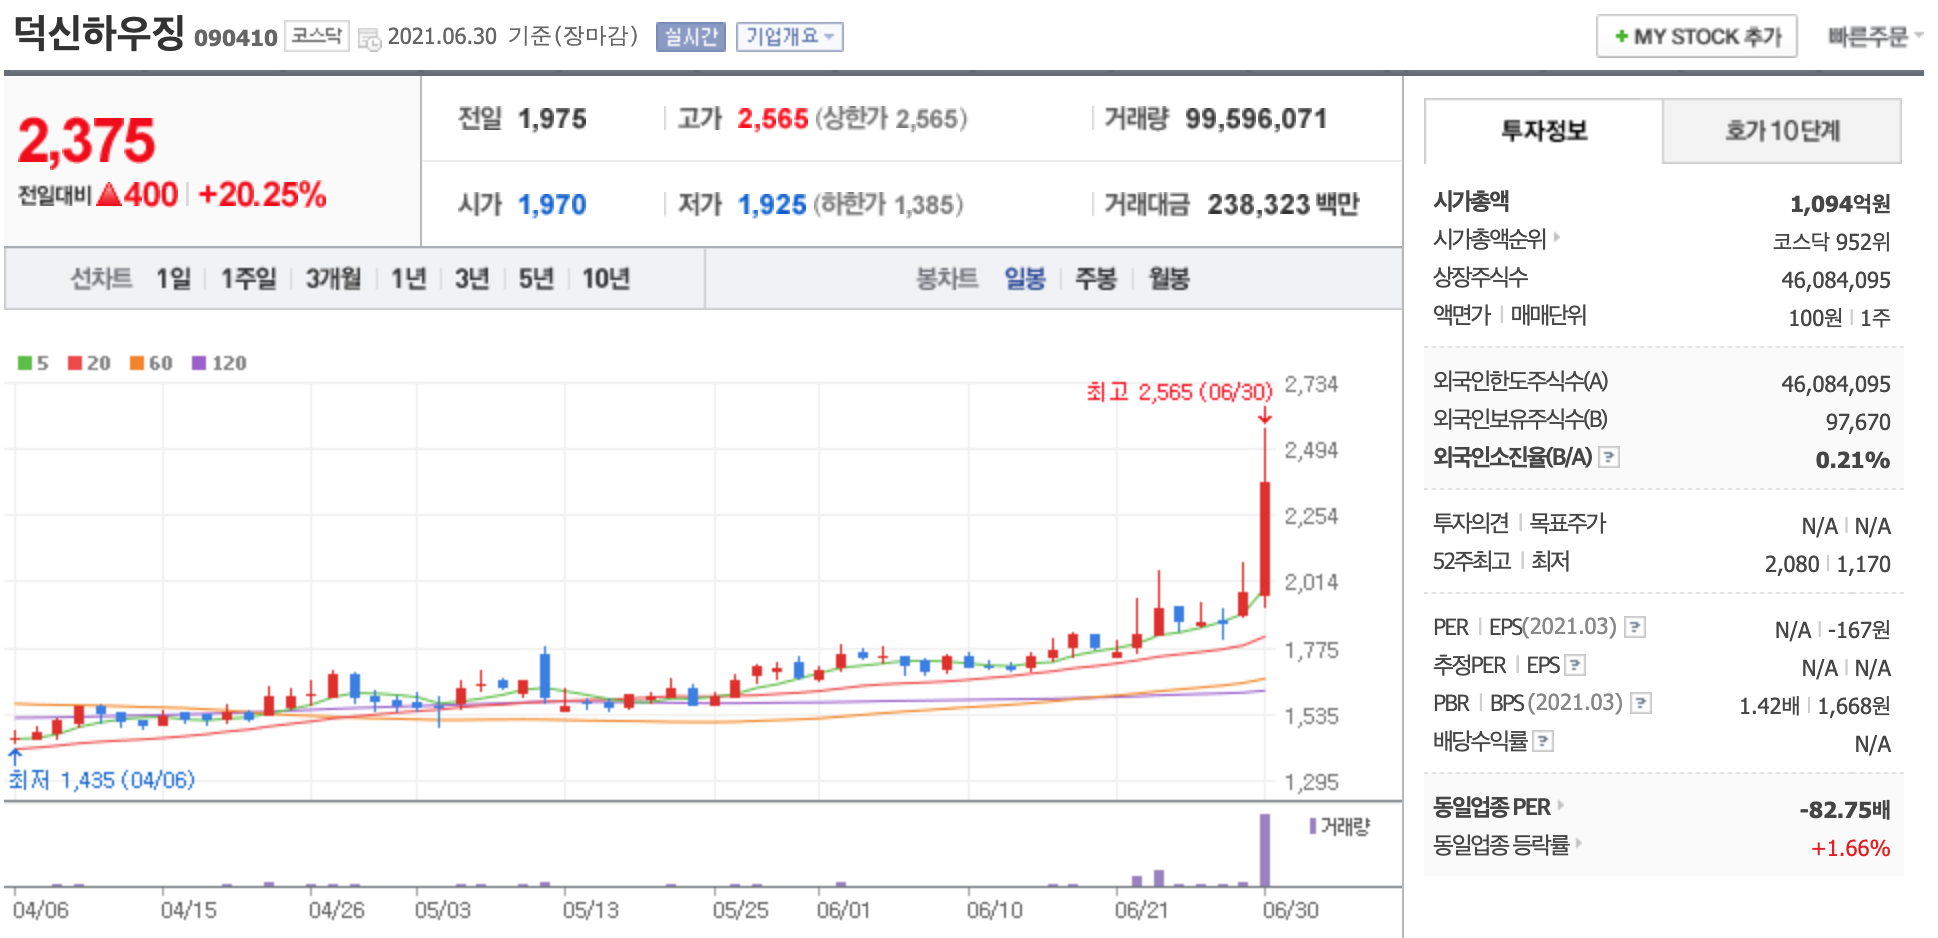Viewport: 1938px width, 938px height.
Task: Click the tall 06/30 volume bar
Action: (x=1265, y=850)
